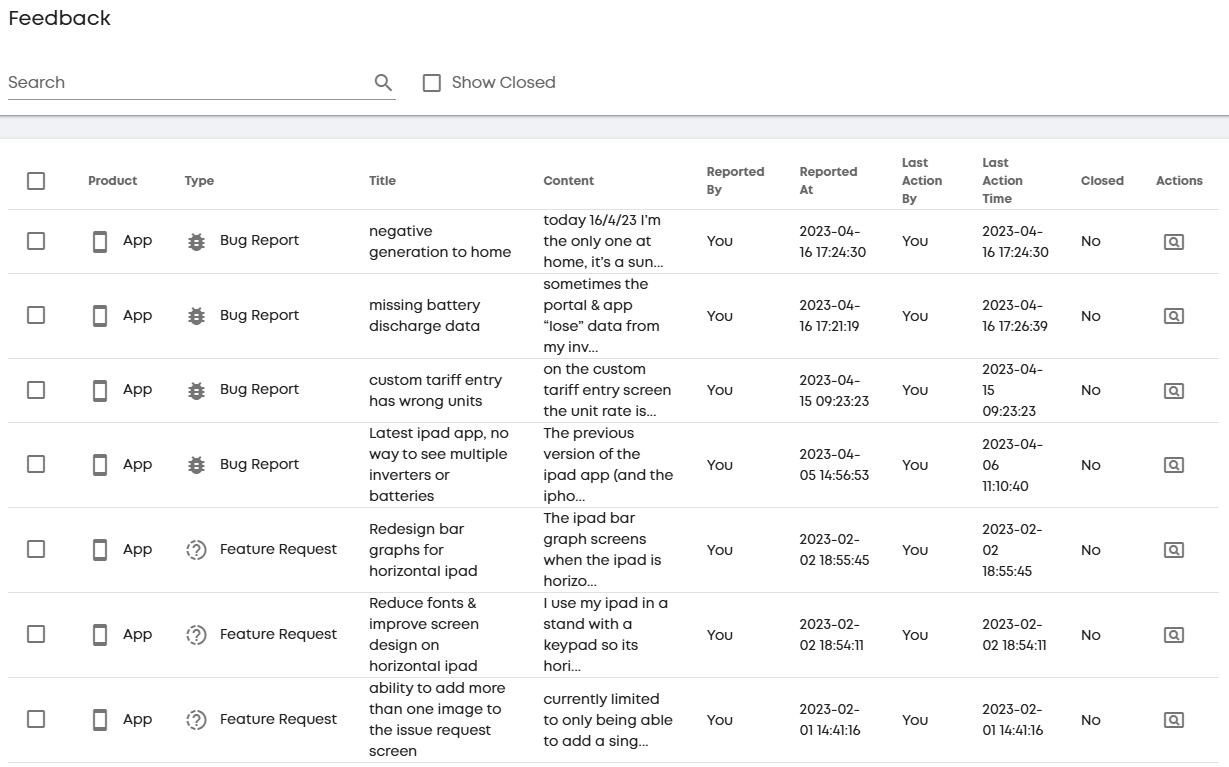View the Latest ipad app bug report
Image resolution: width=1229 pixels, height=767 pixels.
(x=1174, y=465)
